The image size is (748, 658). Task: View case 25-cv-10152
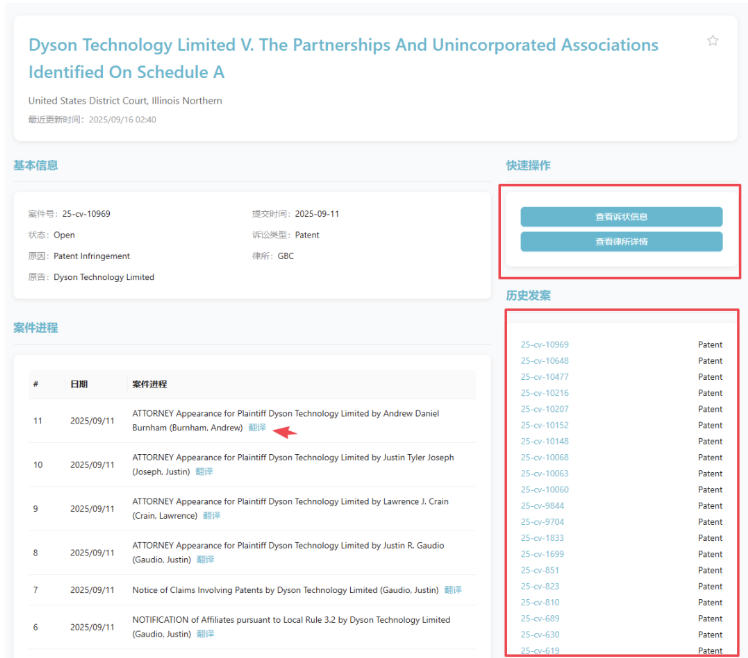tap(544, 425)
